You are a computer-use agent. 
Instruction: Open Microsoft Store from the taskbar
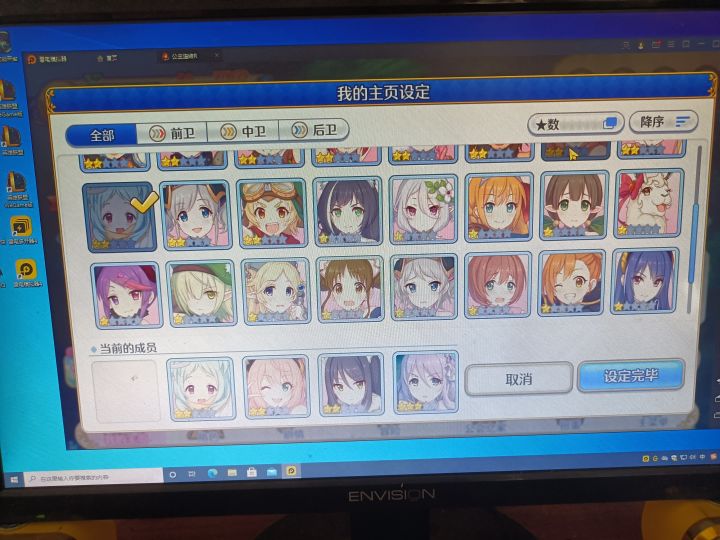[x=252, y=472]
